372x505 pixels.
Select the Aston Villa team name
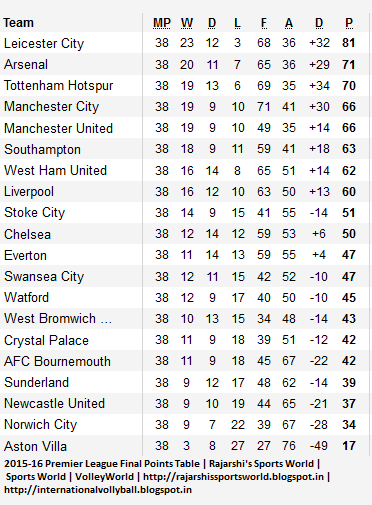coord(35,446)
